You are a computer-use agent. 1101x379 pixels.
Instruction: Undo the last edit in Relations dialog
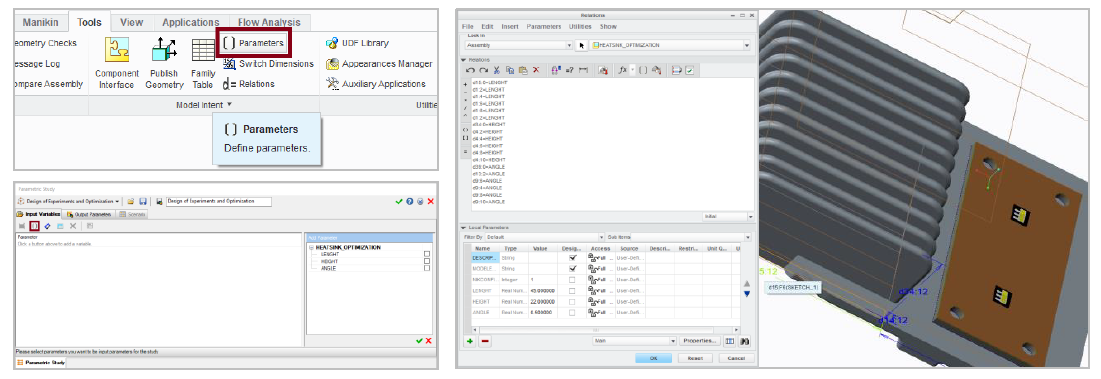pos(470,70)
